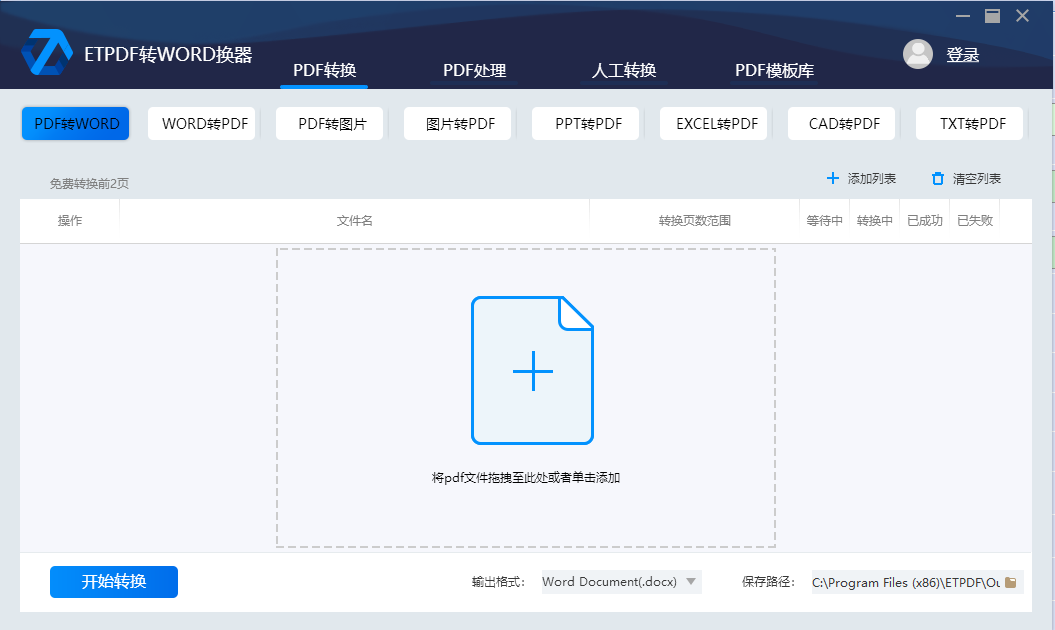Select the CAD转PDF conversion tool
1055x630 pixels.
coord(841,123)
